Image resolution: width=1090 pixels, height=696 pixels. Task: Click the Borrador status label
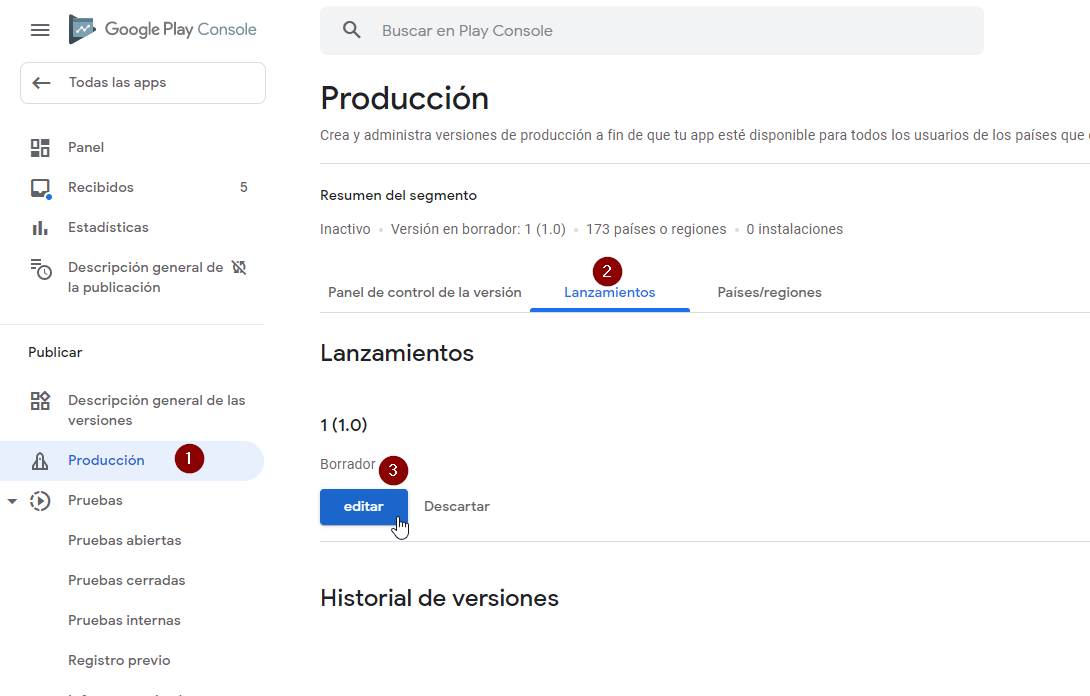tap(348, 464)
